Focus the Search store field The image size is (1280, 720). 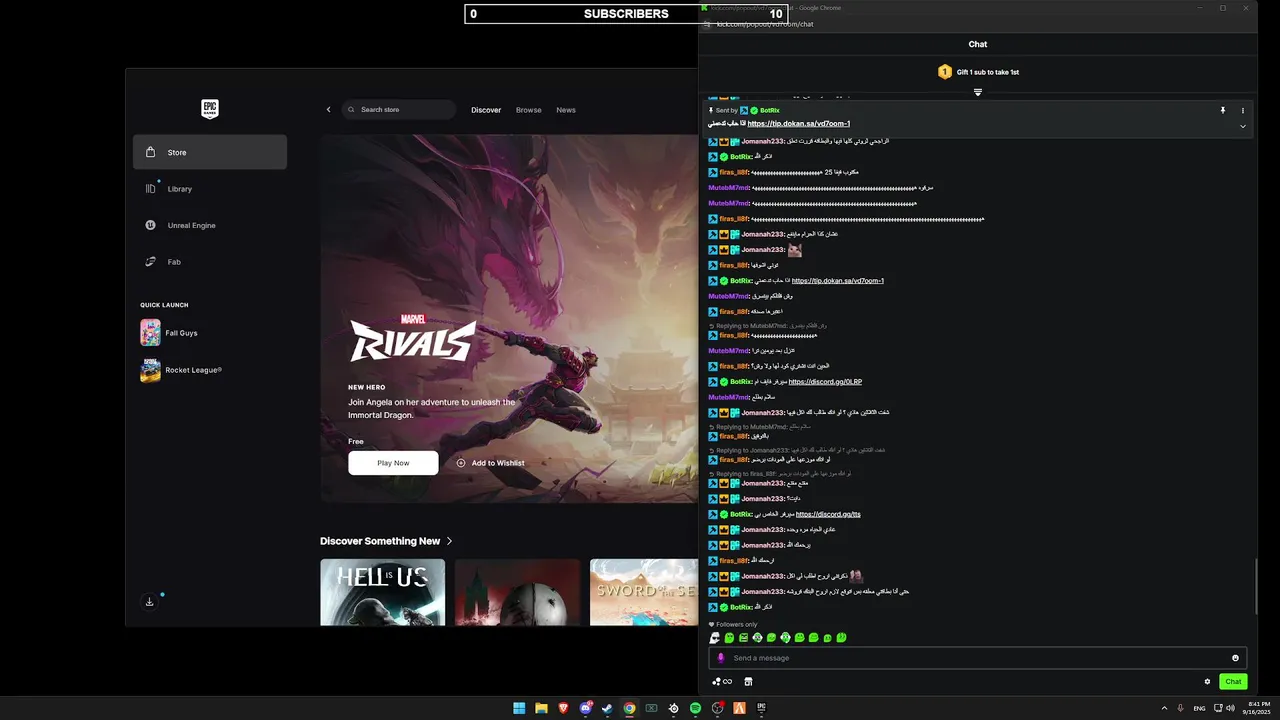pos(398,110)
